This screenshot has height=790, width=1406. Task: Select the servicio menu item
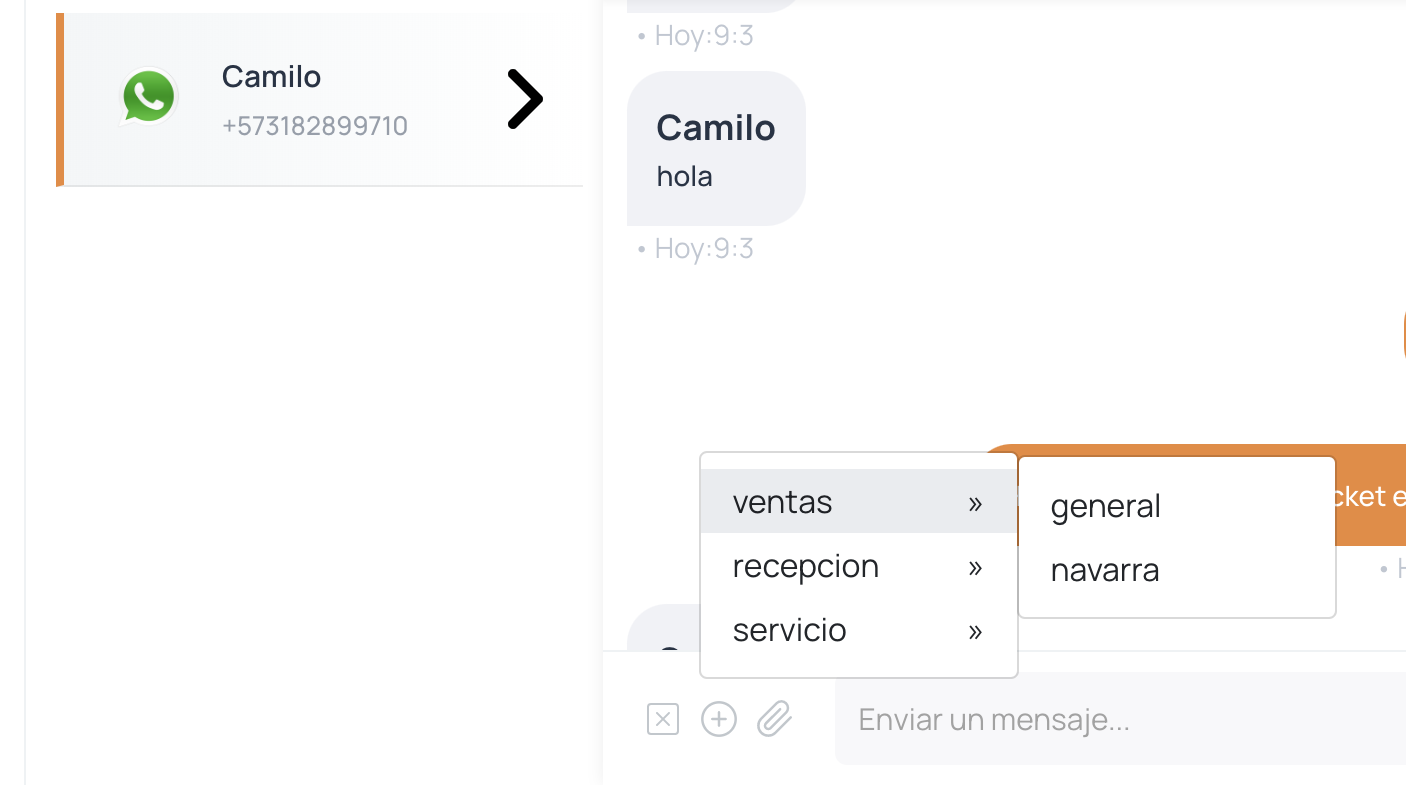click(x=789, y=630)
